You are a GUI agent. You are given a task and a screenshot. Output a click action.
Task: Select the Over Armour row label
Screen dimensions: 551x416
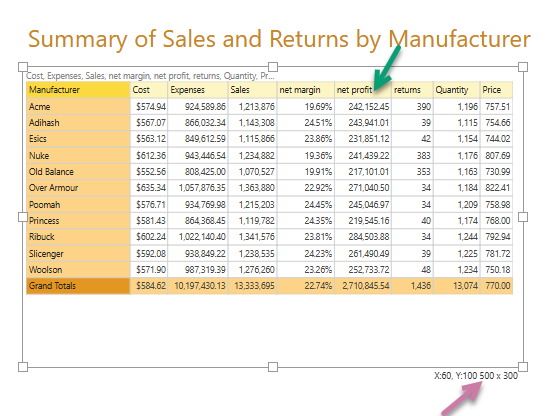coord(78,188)
